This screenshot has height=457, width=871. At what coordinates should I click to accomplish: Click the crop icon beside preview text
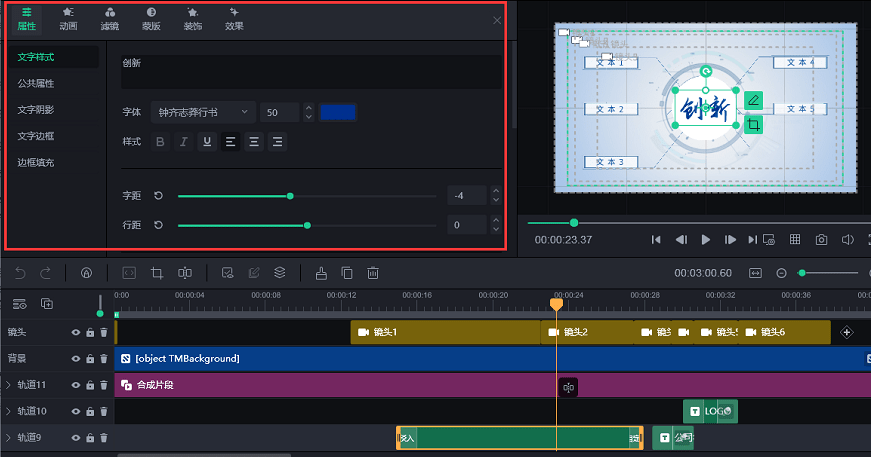point(753,124)
